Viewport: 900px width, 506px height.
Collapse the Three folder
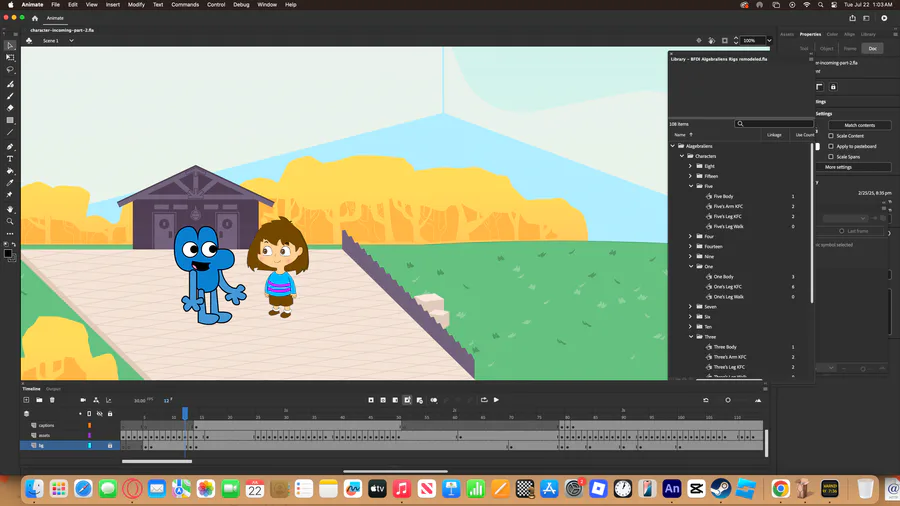691,337
